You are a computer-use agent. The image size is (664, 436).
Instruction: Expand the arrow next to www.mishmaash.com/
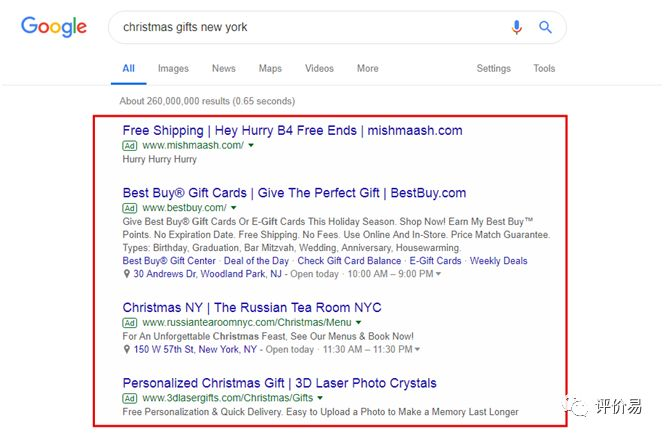[x=251, y=145]
